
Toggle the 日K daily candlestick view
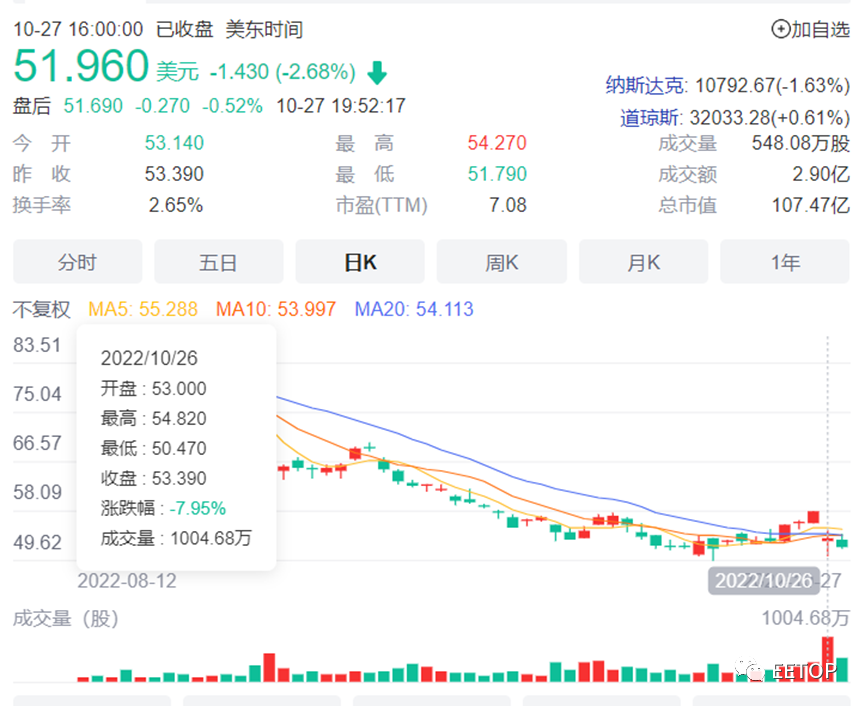(359, 261)
